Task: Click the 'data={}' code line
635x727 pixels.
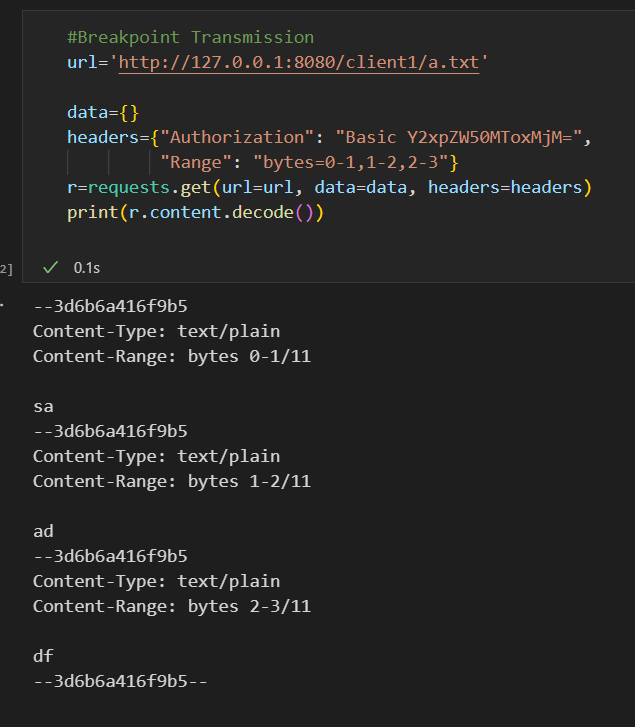Action: pyautogui.click(x=103, y=112)
